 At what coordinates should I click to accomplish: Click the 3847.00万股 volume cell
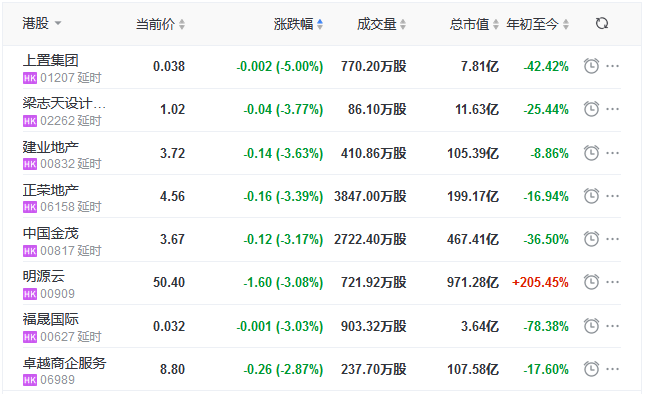(370, 196)
